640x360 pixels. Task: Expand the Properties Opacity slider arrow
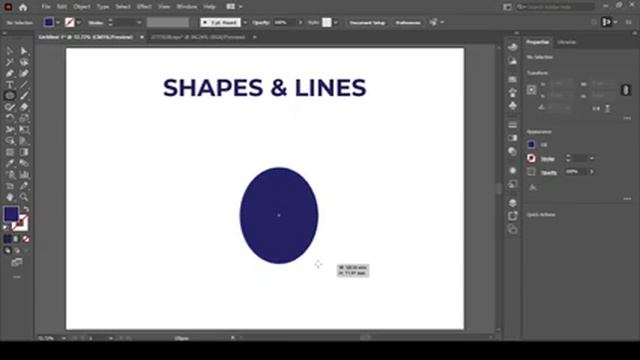coord(592,172)
